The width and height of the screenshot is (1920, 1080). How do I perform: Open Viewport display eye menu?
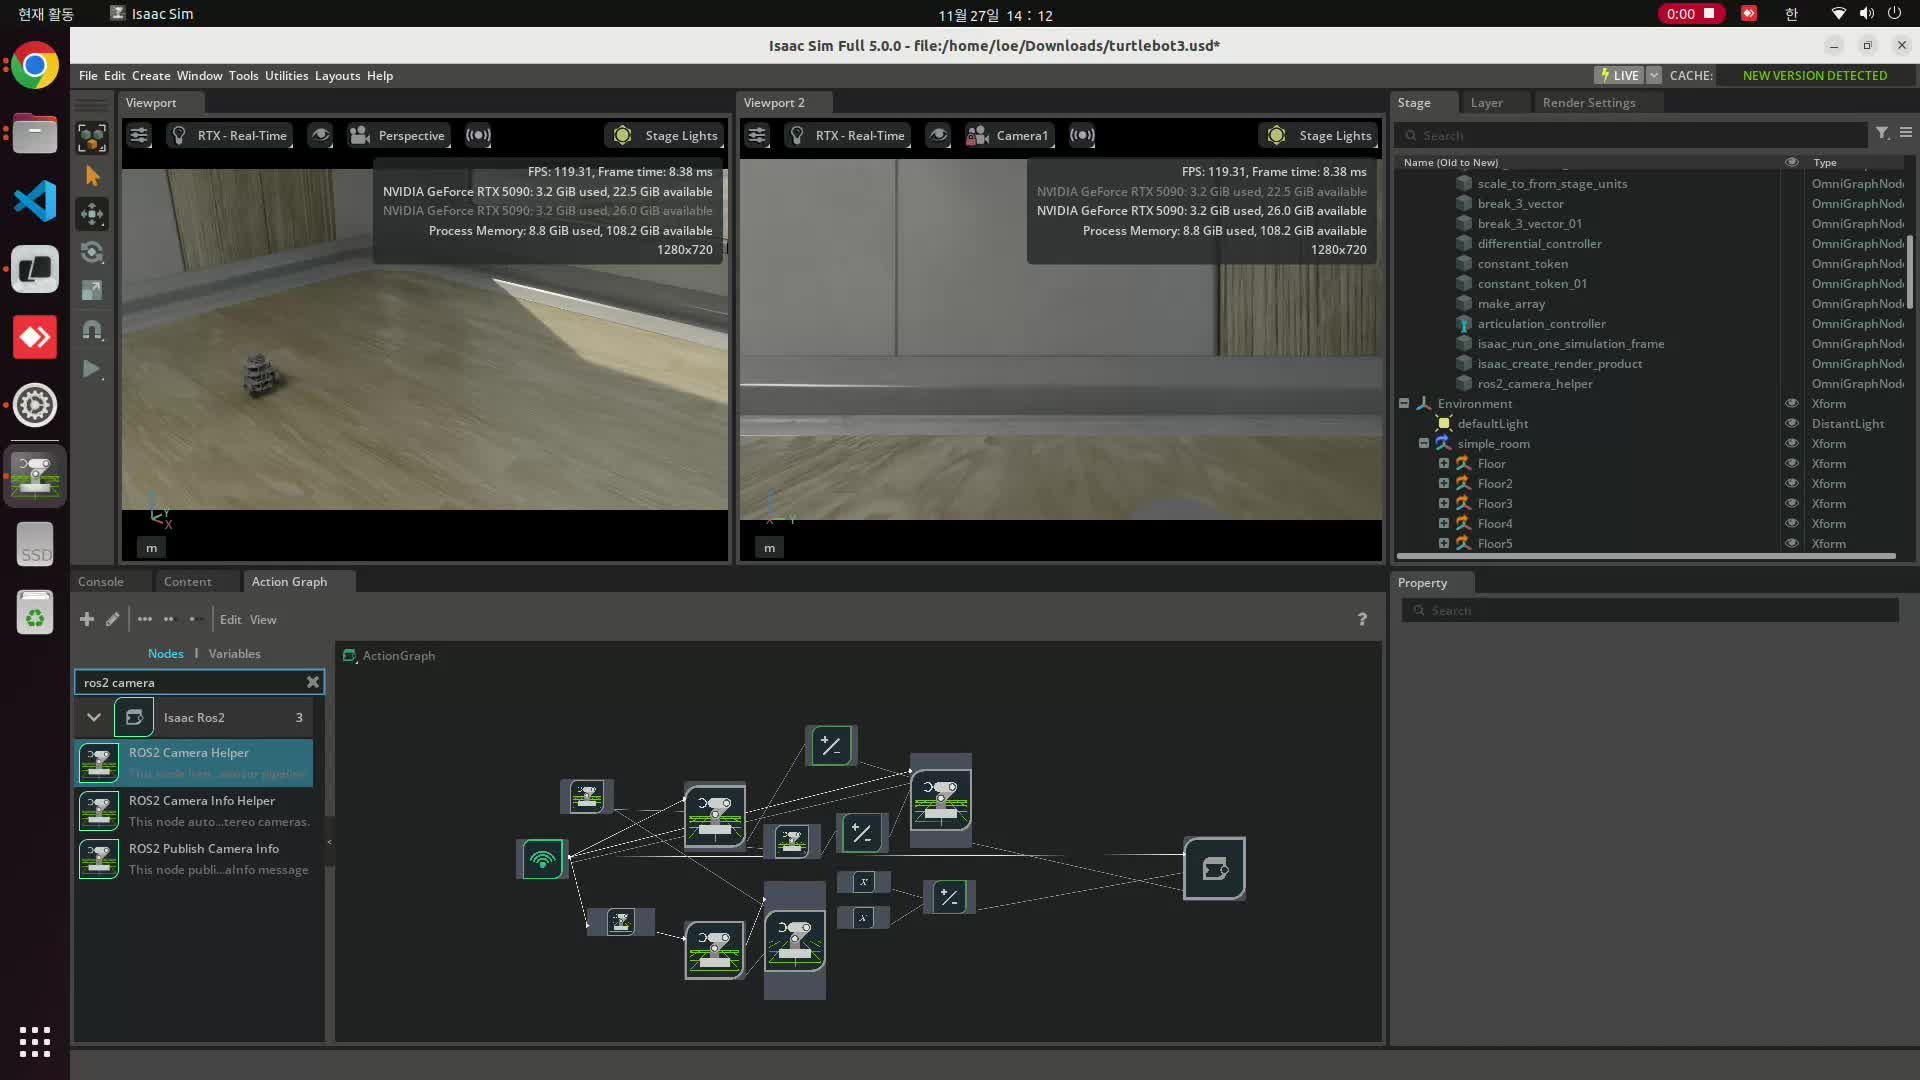tap(320, 135)
